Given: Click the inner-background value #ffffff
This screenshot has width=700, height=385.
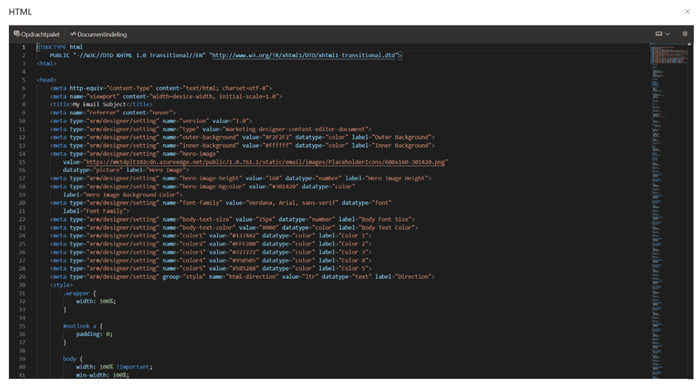Looking at the screenshot, I should click(x=279, y=146).
